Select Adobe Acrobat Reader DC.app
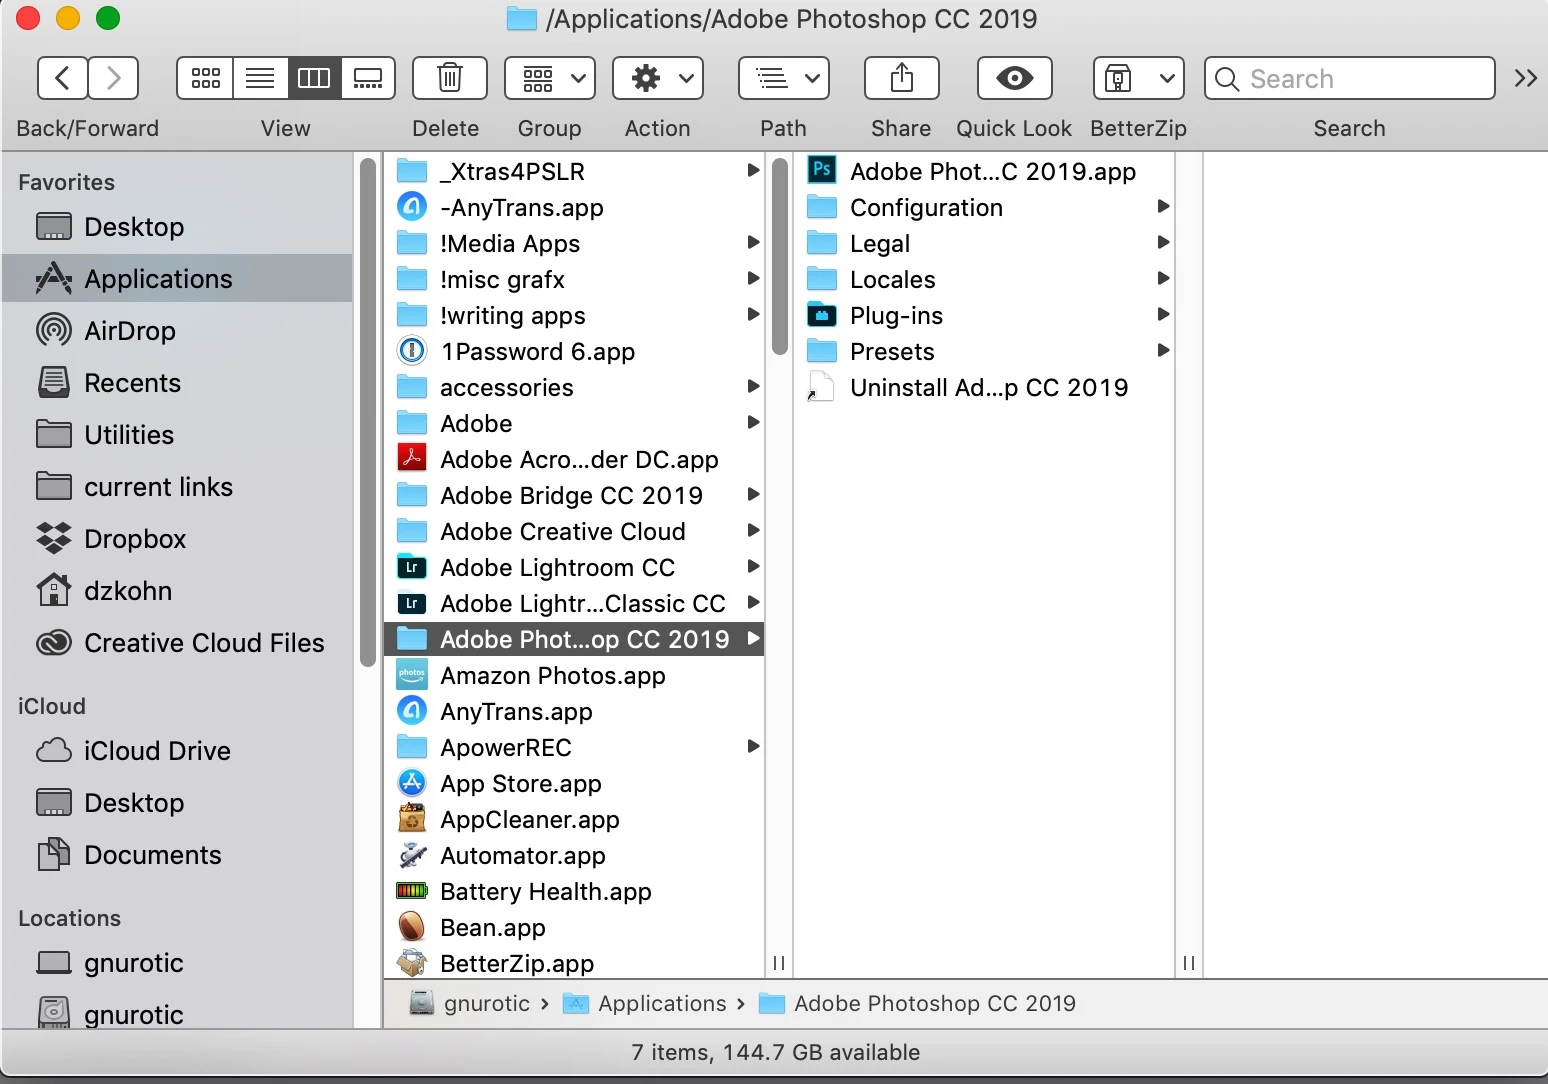Viewport: 1548px width, 1084px height. [574, 460]
